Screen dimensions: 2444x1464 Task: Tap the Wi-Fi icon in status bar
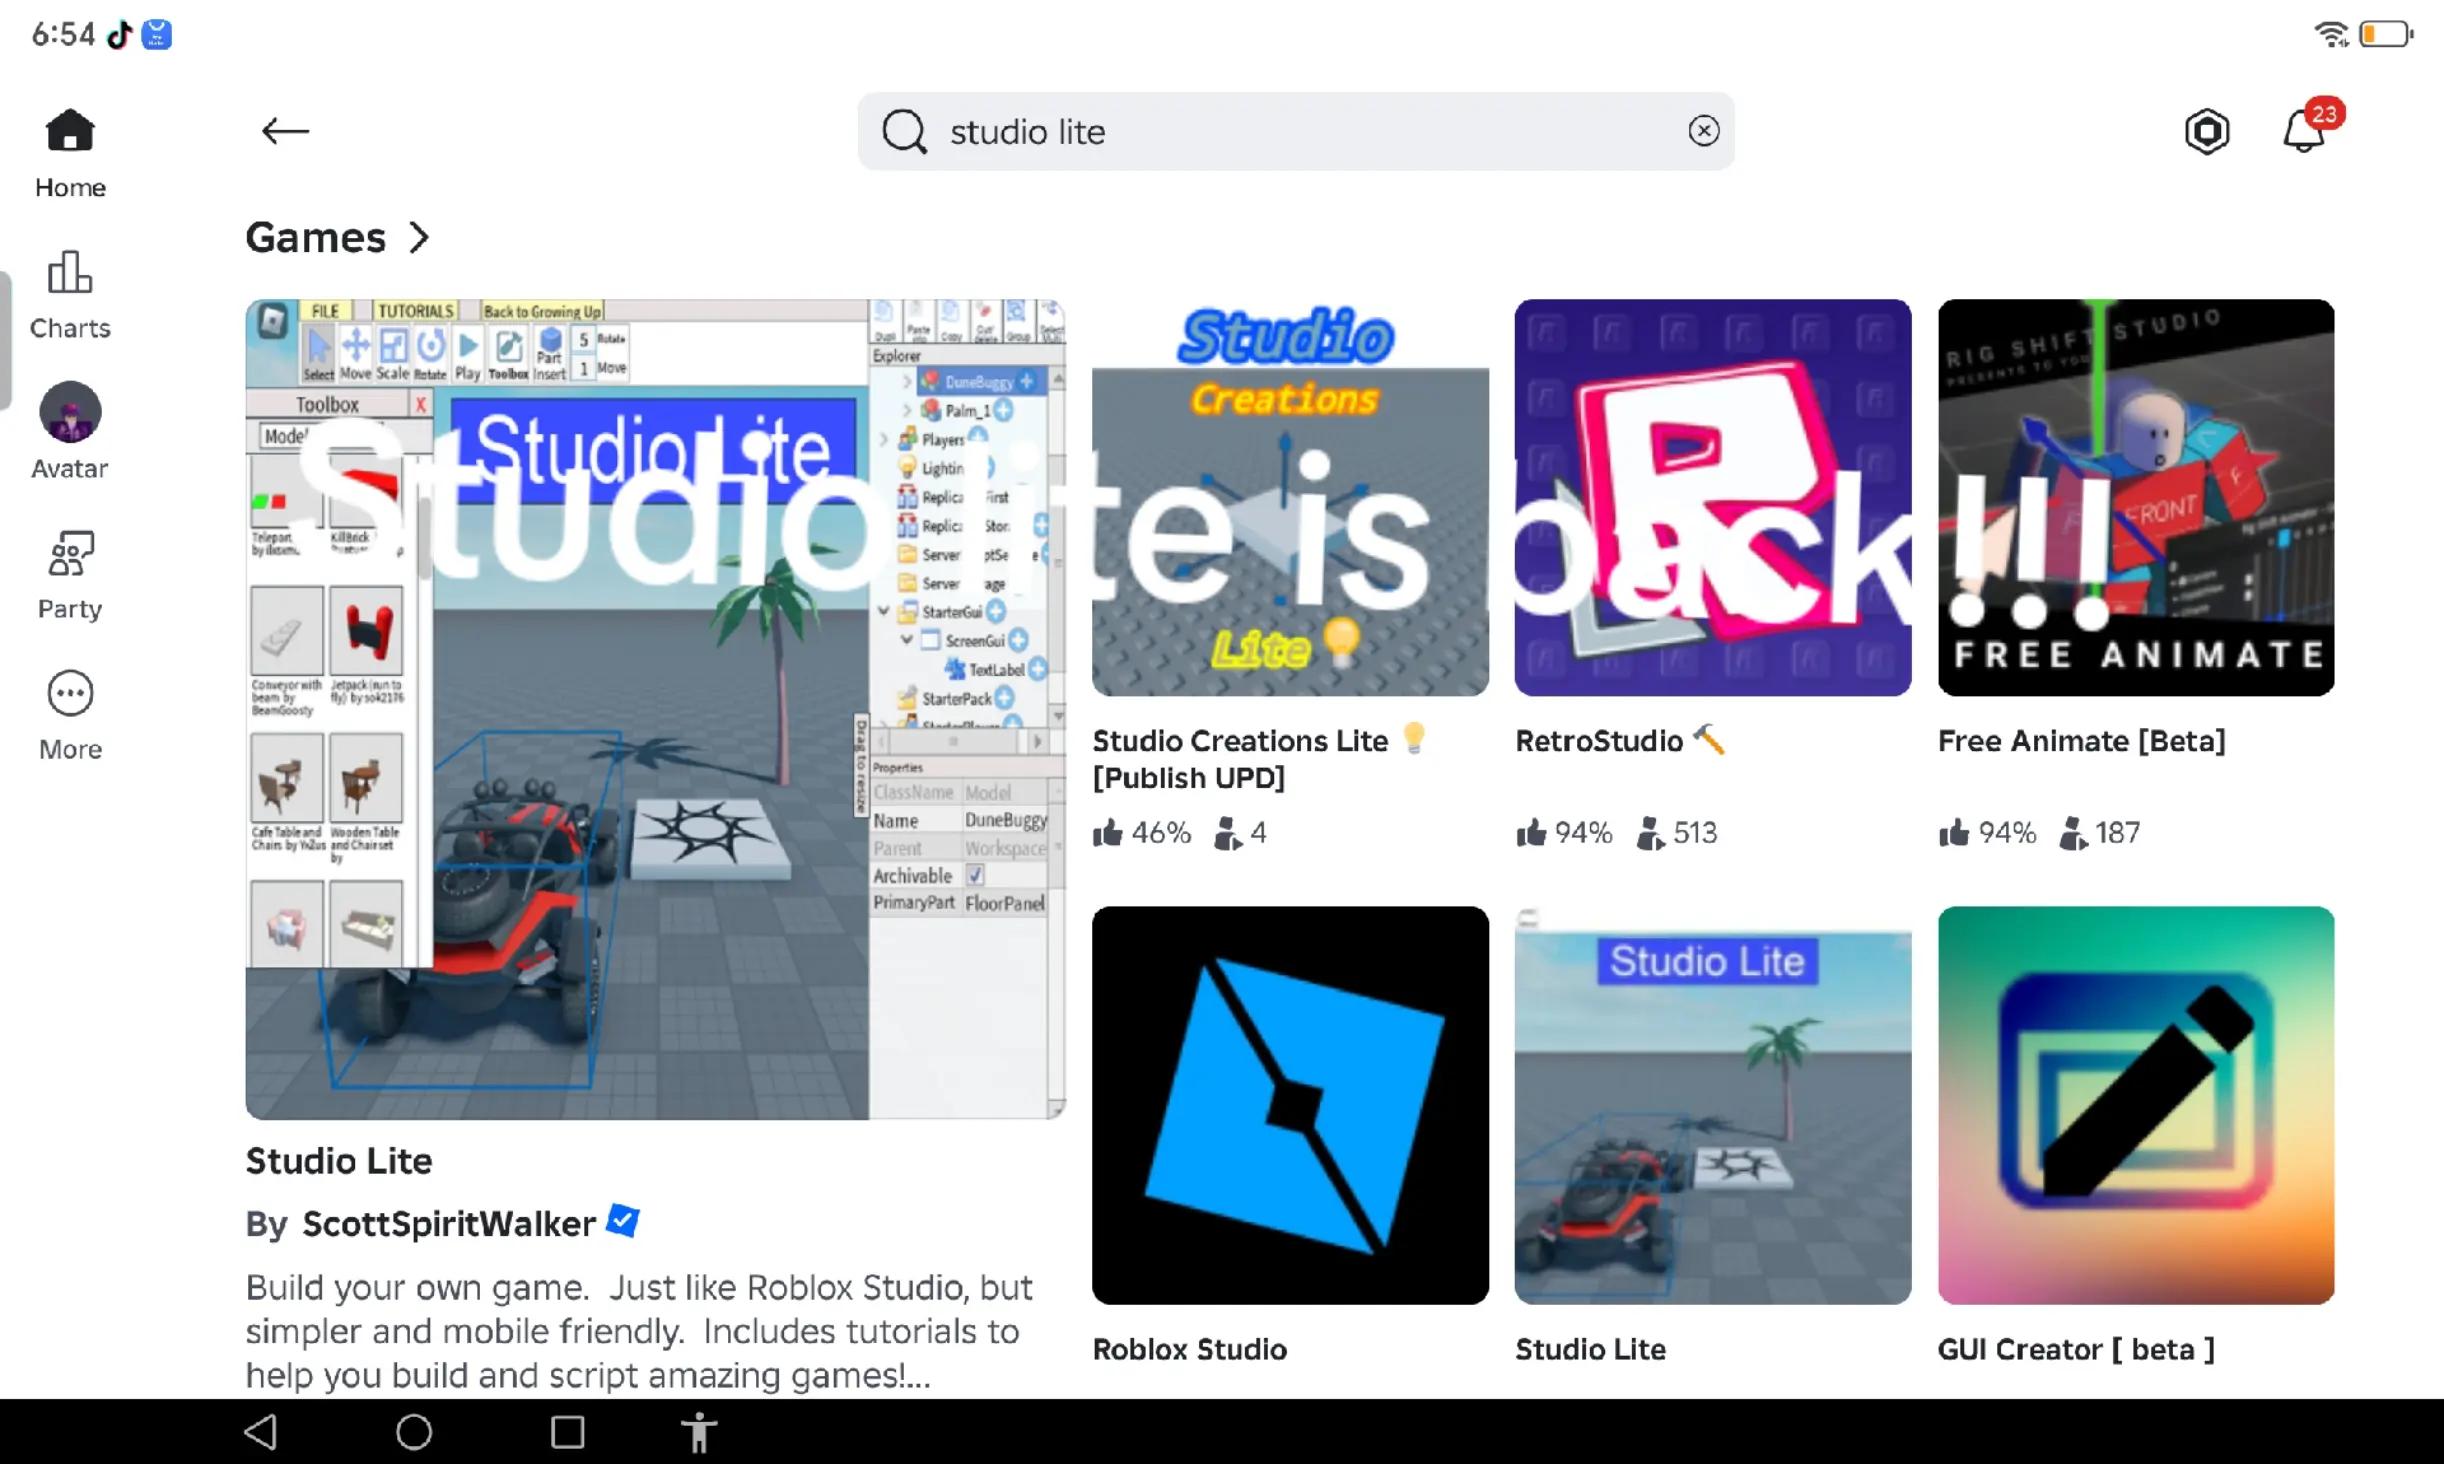coord(2331,35)
